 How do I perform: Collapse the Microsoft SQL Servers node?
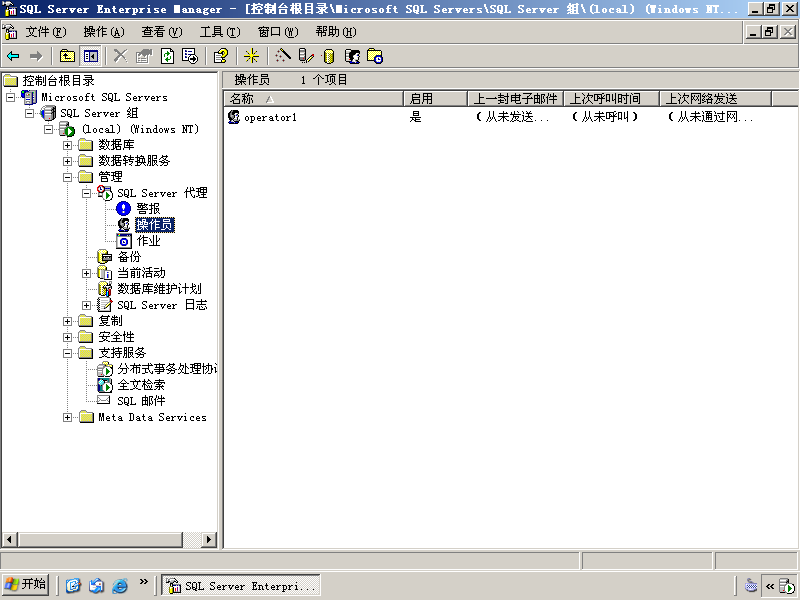click(x=11, y=97)
